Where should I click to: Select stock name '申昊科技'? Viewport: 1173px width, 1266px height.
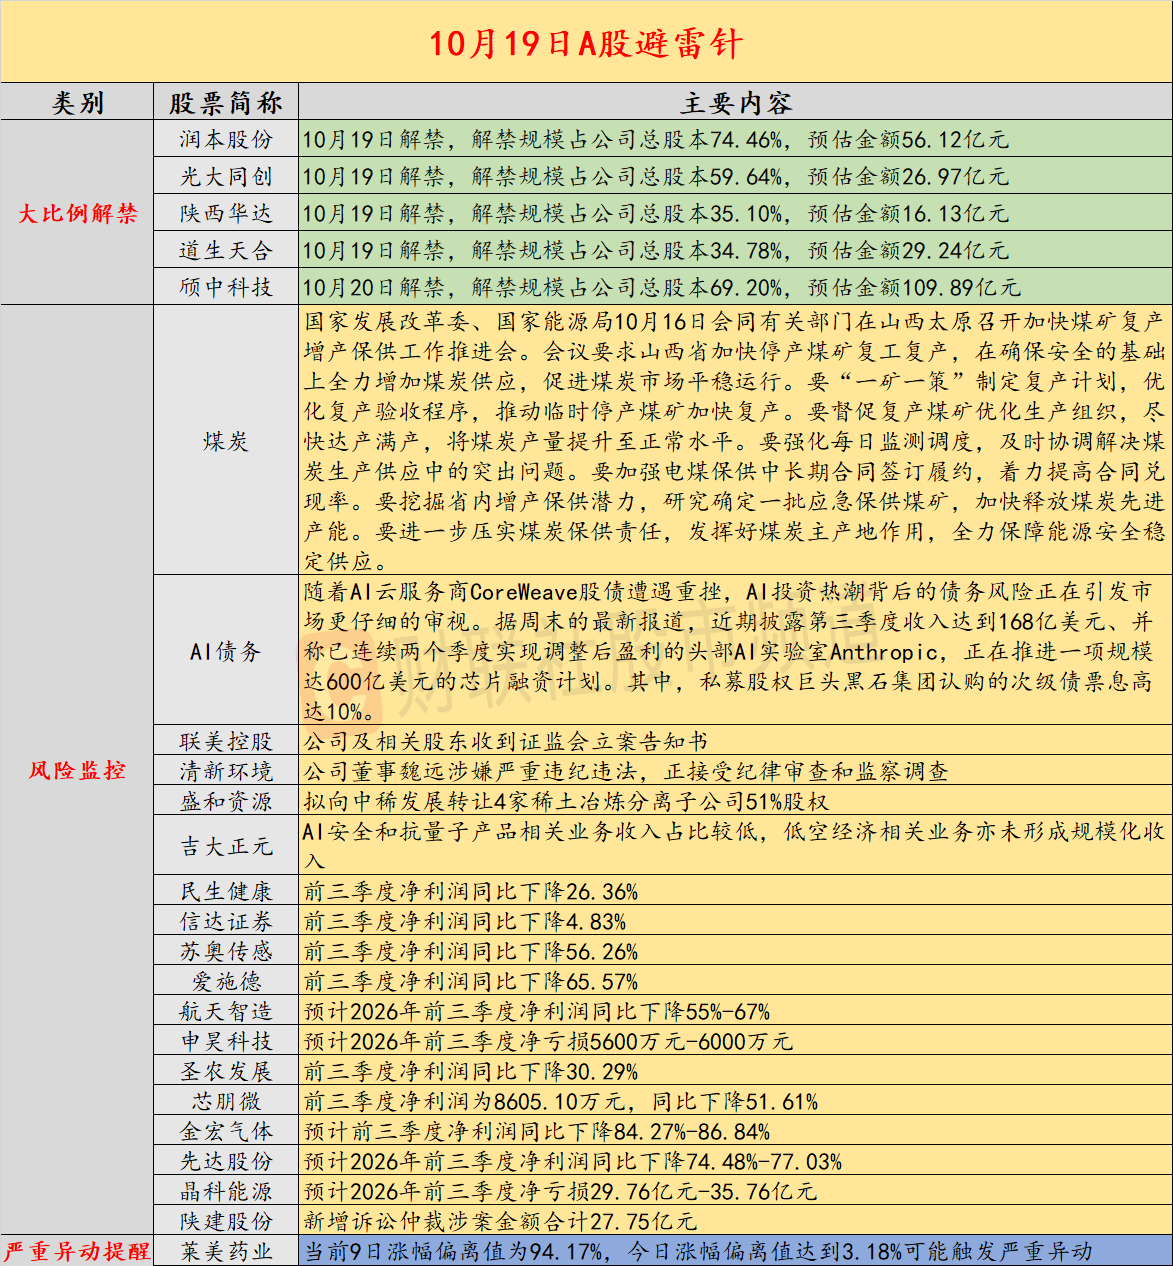[x=225, y=1041]
